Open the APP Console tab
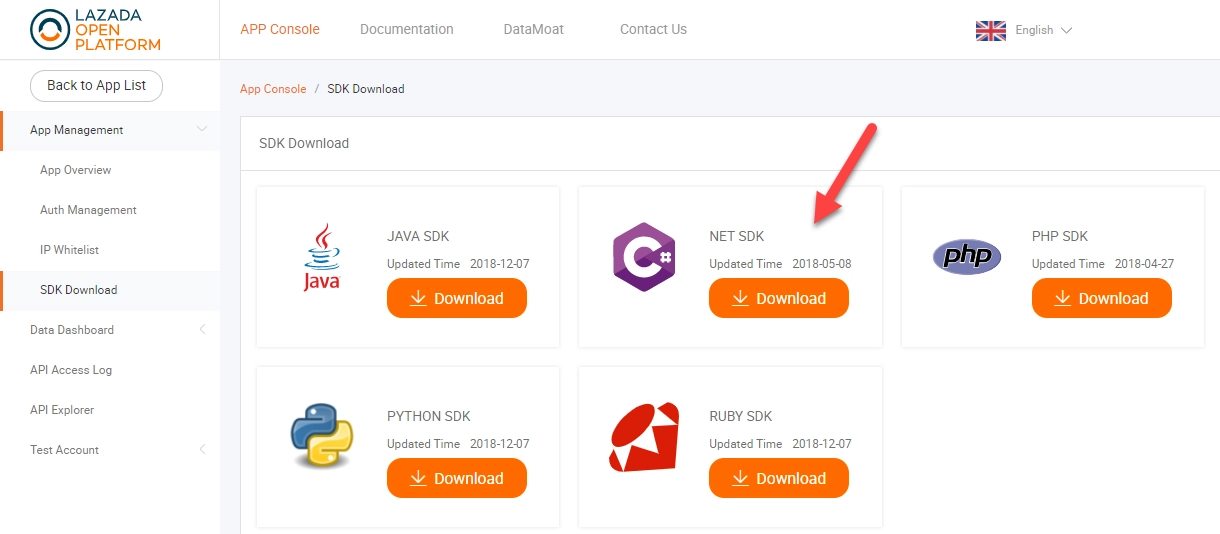 coord(280,29)
